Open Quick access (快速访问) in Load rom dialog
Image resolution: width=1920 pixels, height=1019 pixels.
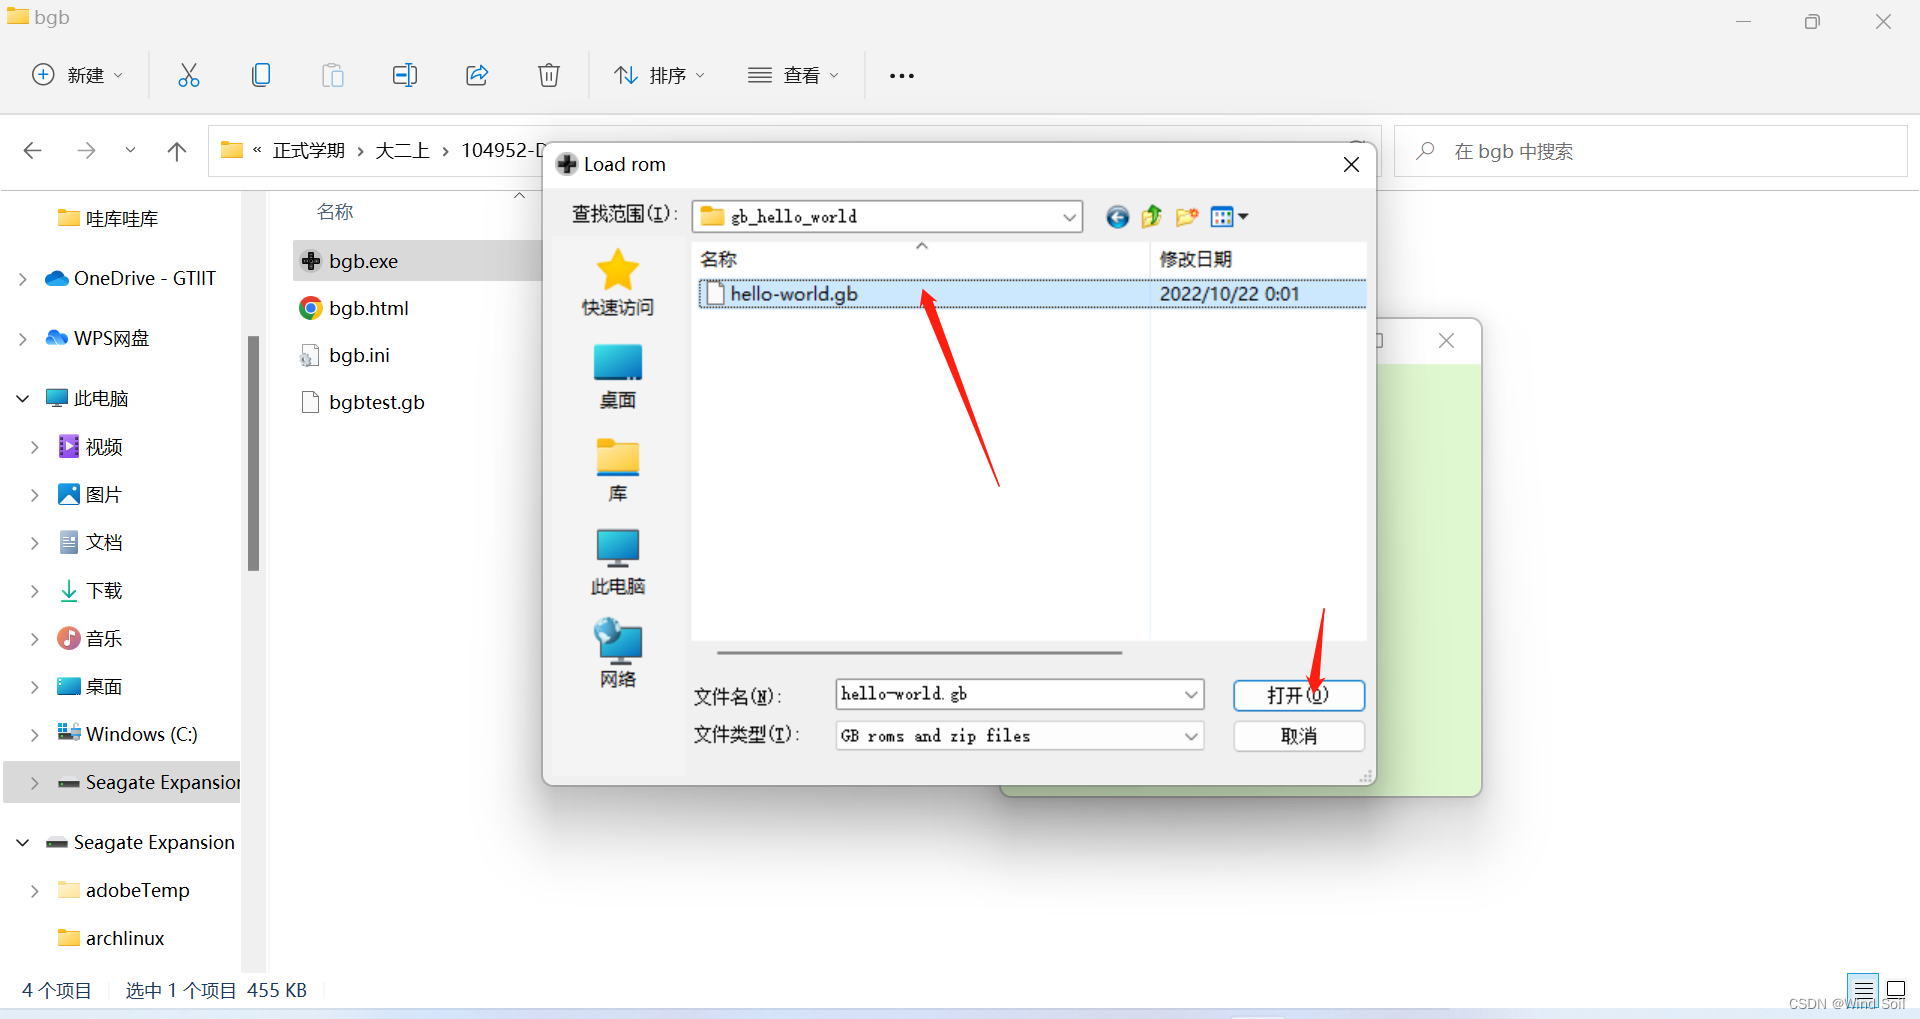point(617,283)
